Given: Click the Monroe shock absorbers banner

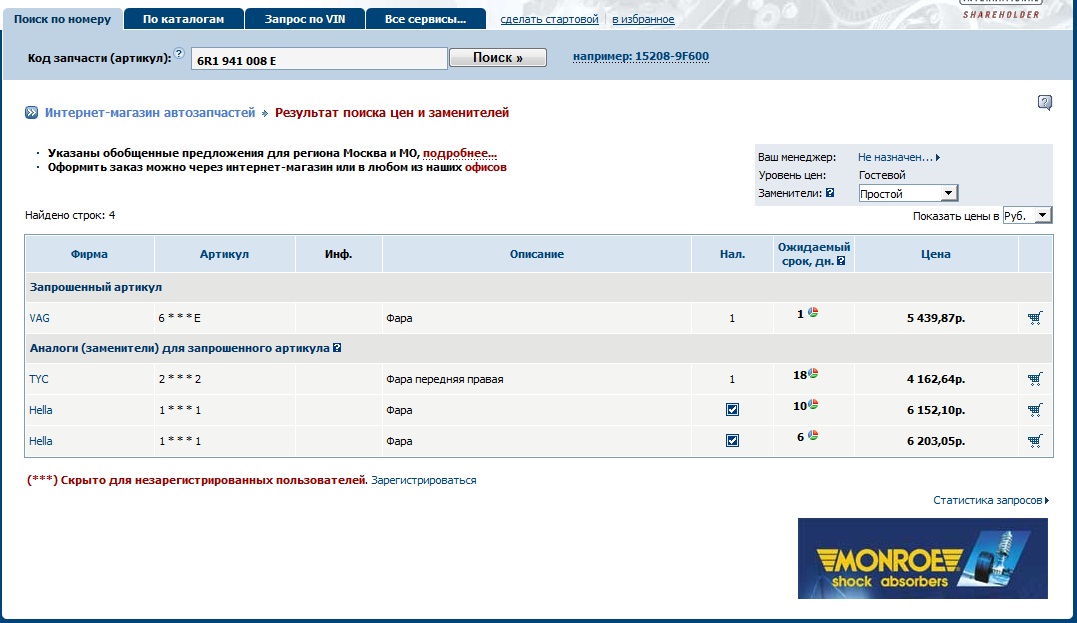Looking at the screenshot, I should (x=922, y=558).
